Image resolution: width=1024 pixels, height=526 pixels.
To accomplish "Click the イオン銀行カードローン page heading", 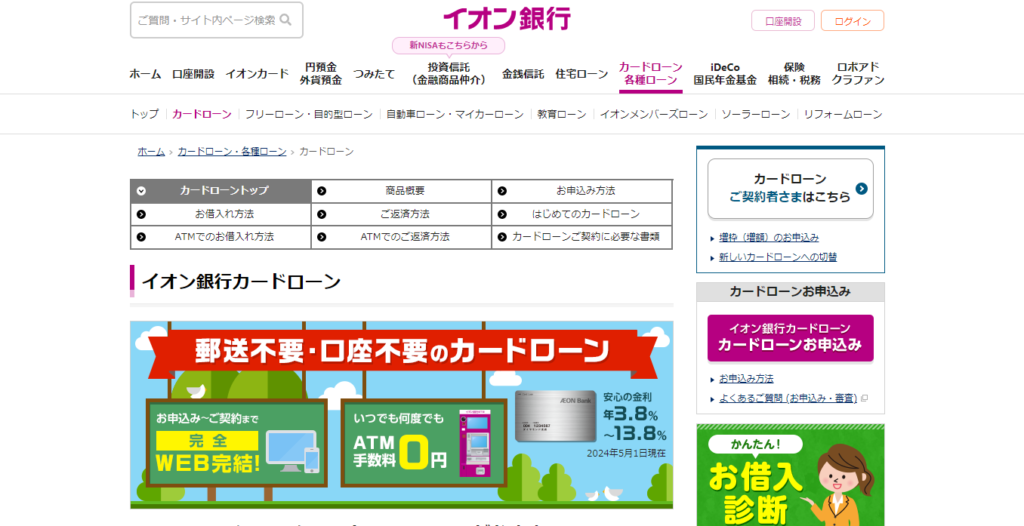I will (241, 282).
